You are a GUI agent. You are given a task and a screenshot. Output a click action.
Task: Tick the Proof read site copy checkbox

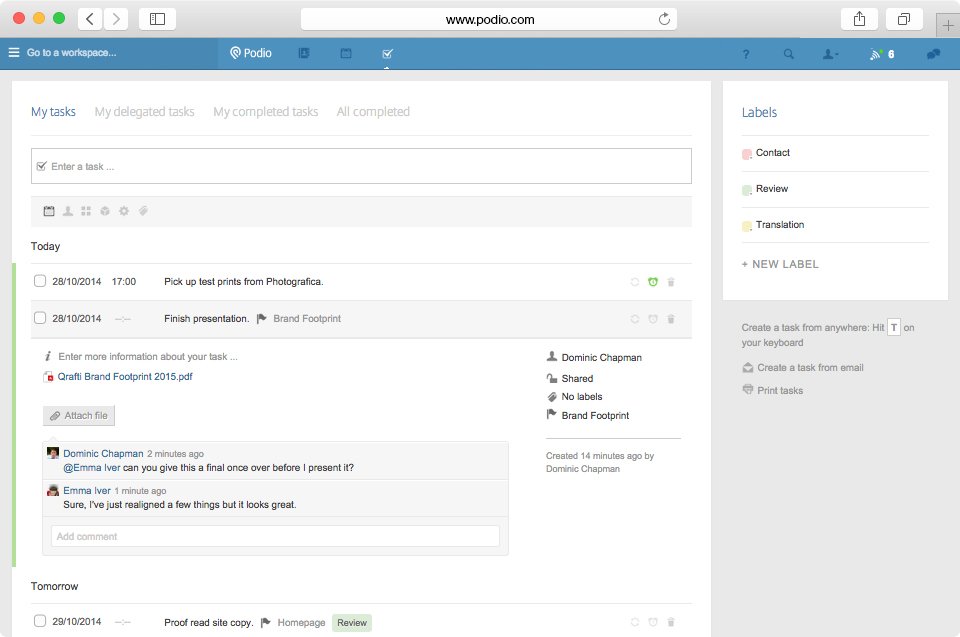click(40, 621)
